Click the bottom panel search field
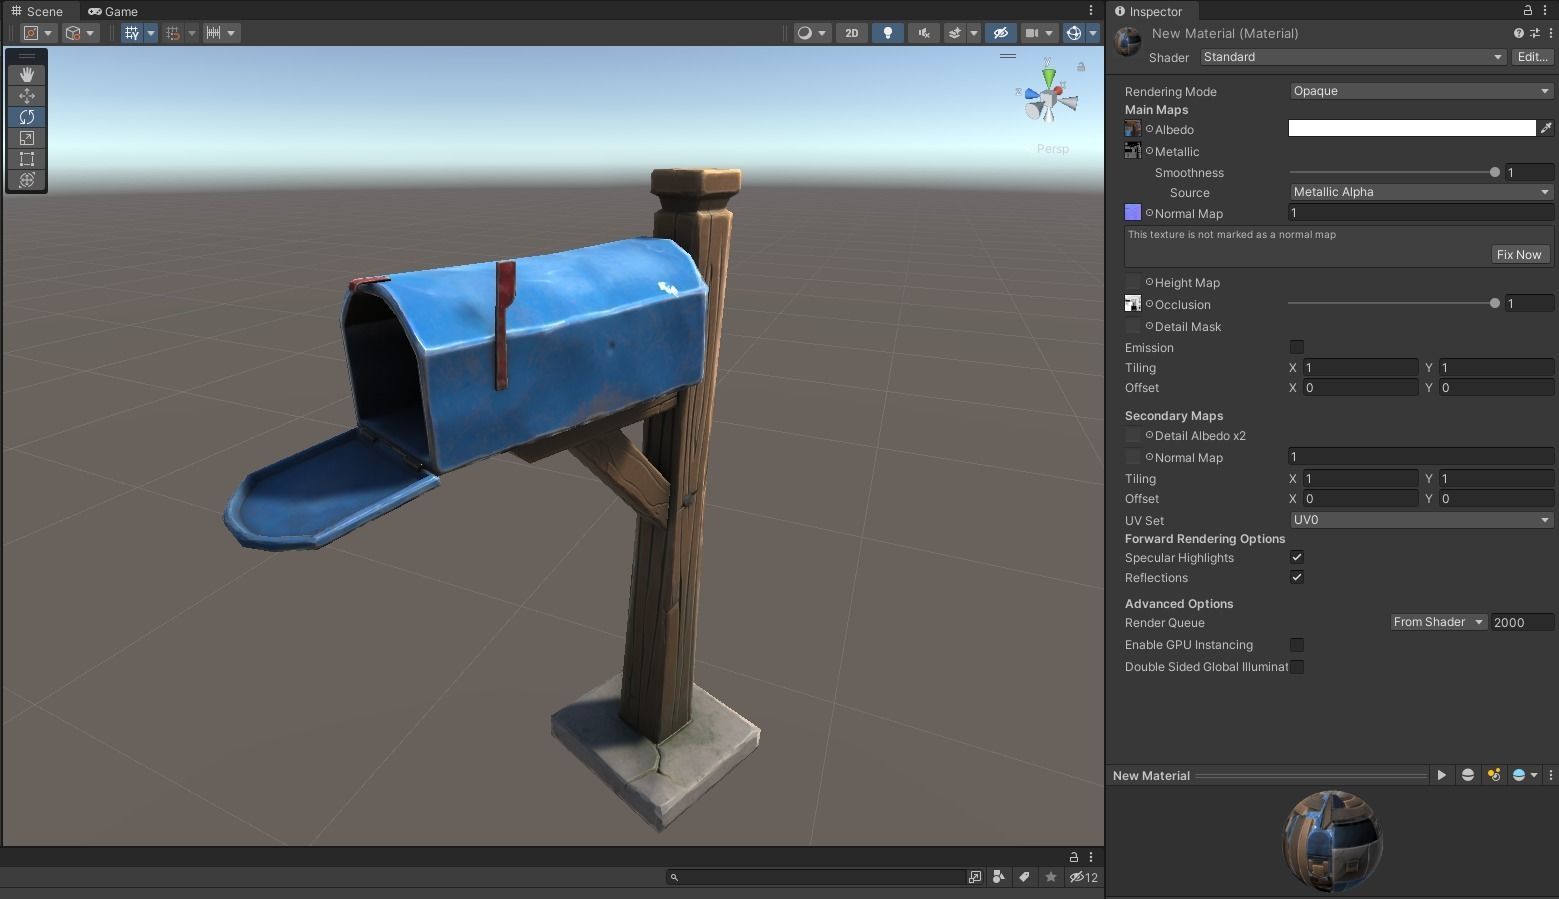The image size is (1559, 899). pos(816,877)
